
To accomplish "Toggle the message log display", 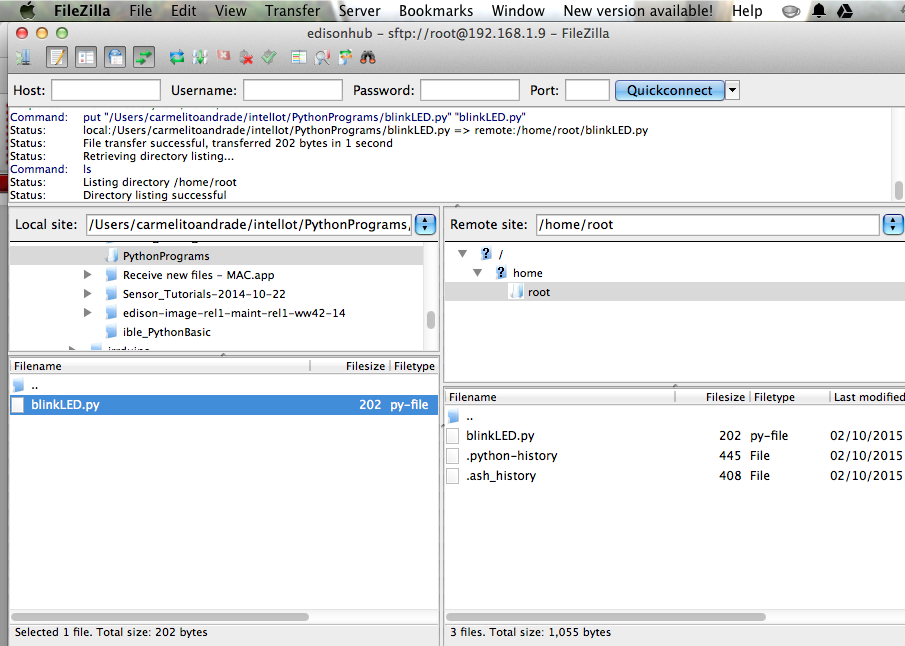I will click(x=57, y=57).
